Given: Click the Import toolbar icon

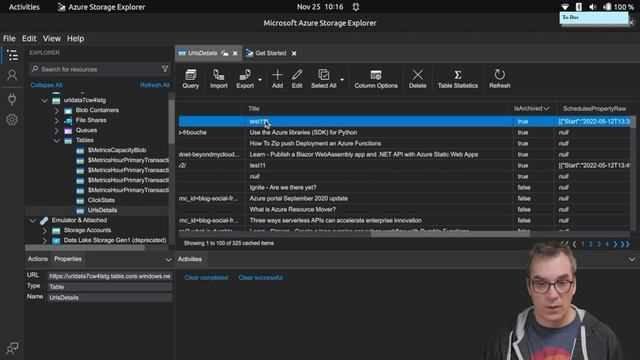Looking at the screenshot, I should (x=219, y=79).
